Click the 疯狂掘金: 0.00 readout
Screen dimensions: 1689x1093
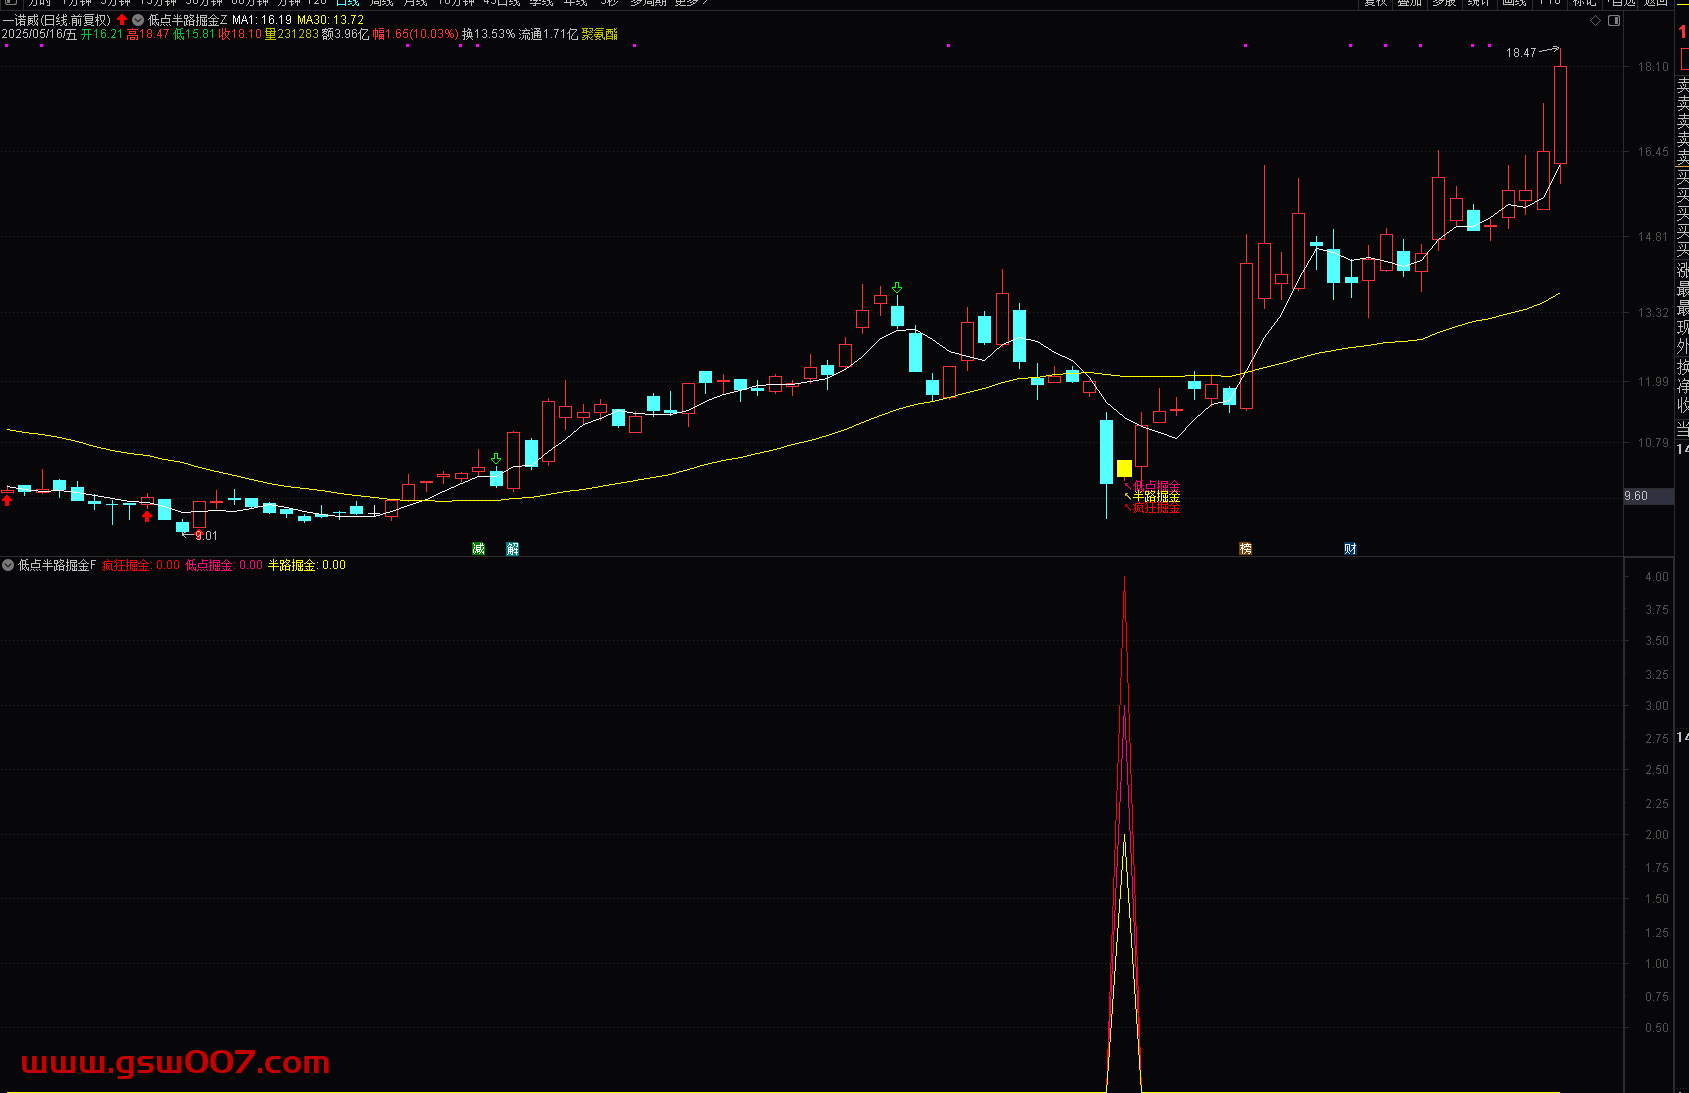pos(141,565)
